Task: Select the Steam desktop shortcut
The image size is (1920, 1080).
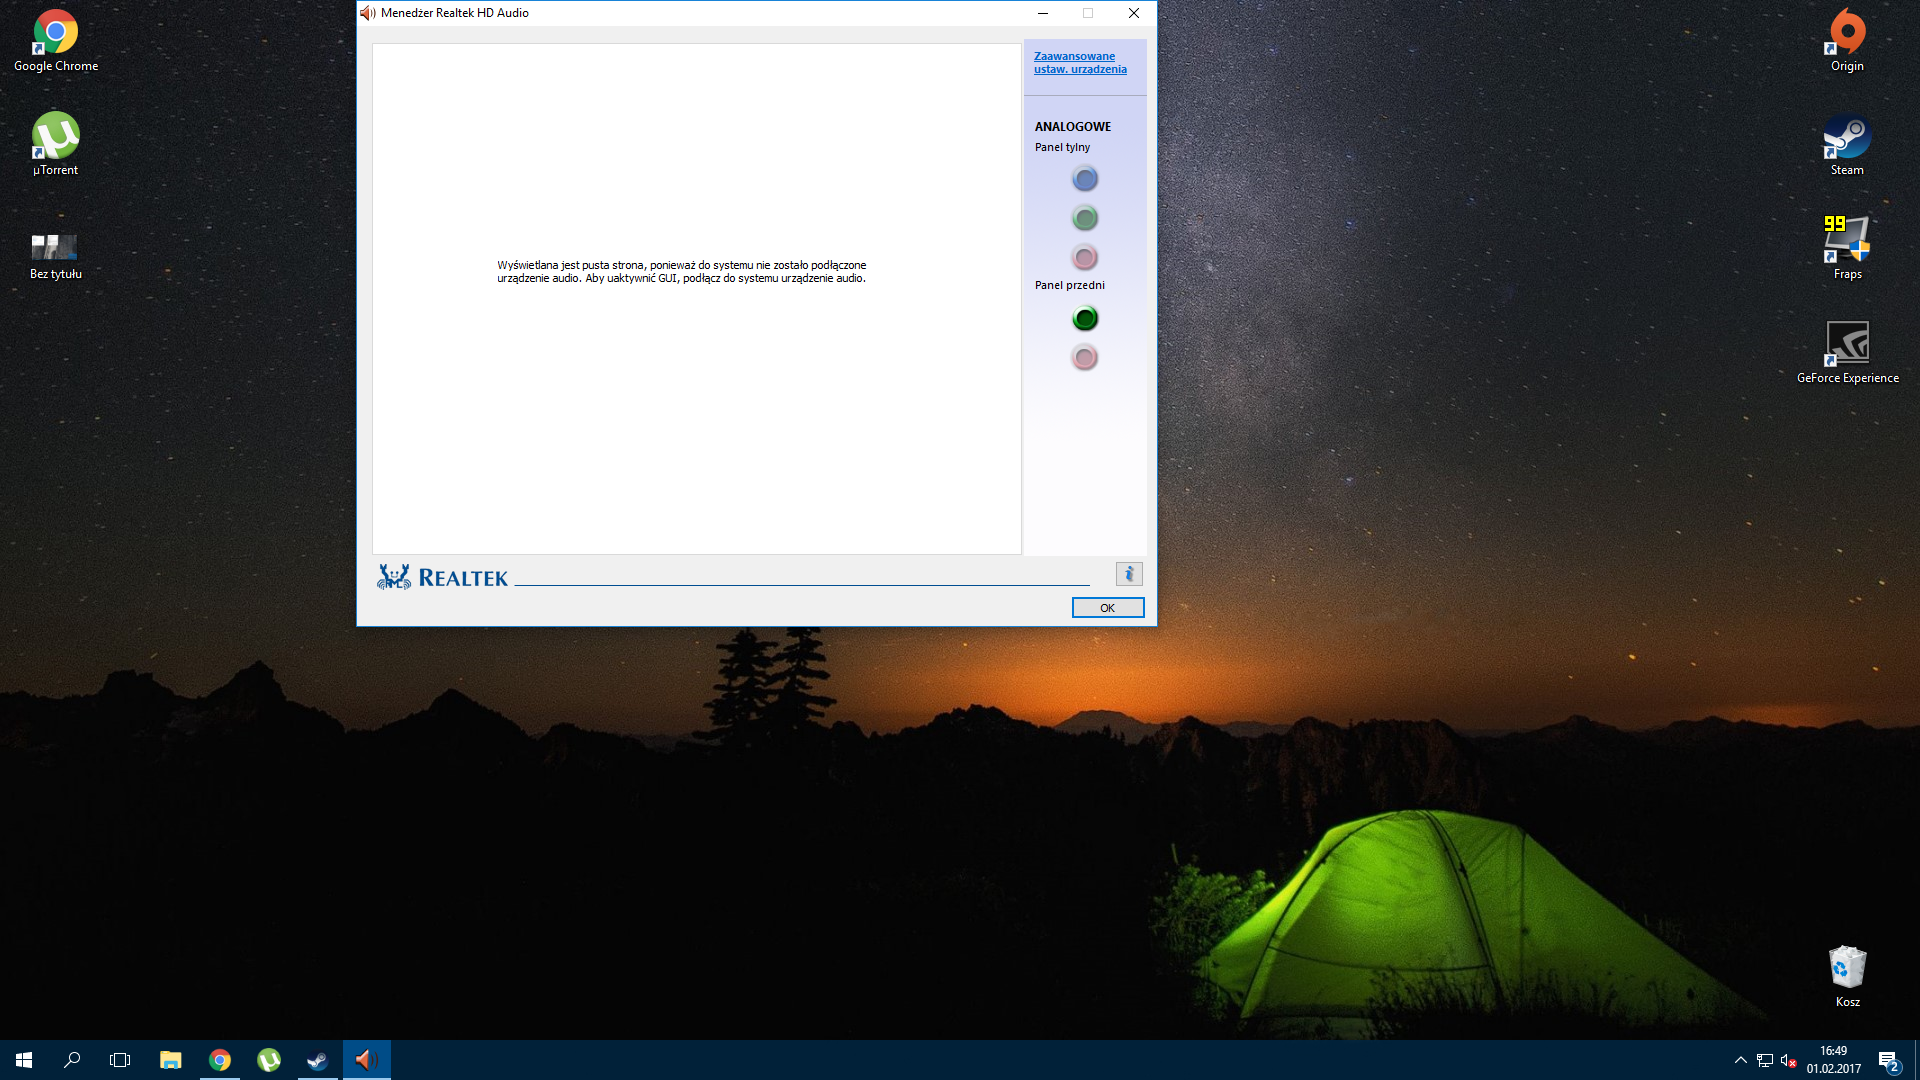Action: (x=1847, y=145)
